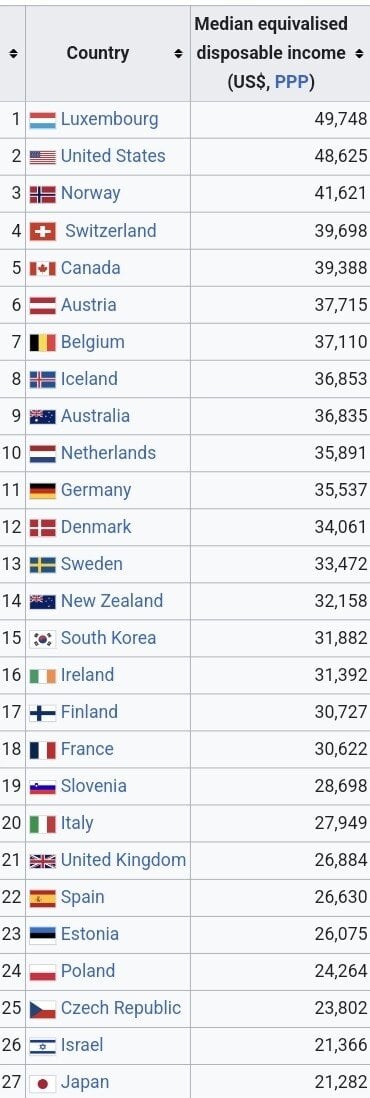The image size is (370, 1098).
Task: Open the United States article link
Action: pos(113,155)
